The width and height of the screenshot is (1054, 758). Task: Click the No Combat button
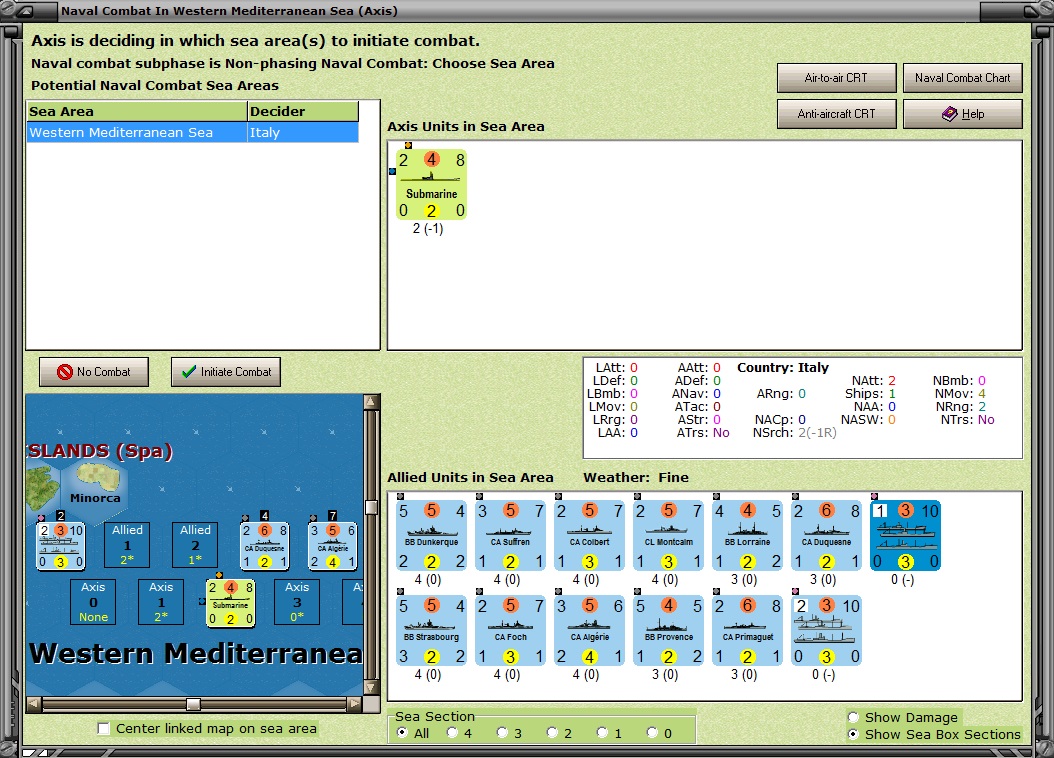point(93,372)
